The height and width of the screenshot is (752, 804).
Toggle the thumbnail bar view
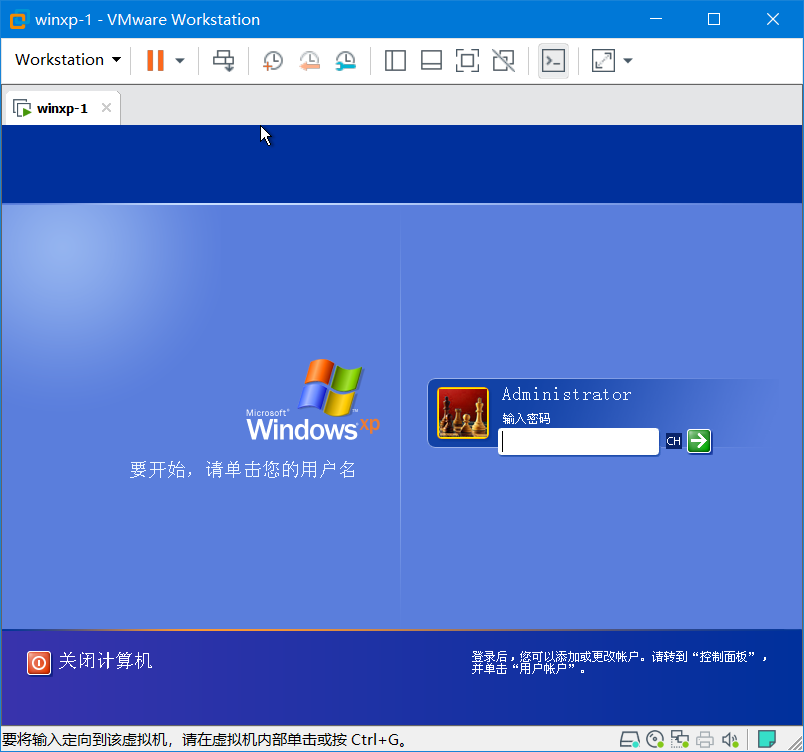(431, 60)
